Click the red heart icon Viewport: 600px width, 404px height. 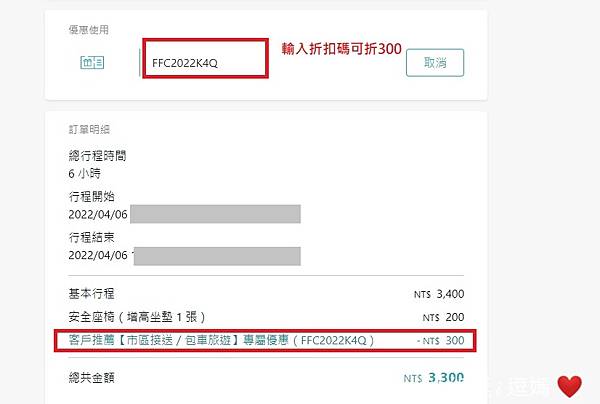(569, 386)
